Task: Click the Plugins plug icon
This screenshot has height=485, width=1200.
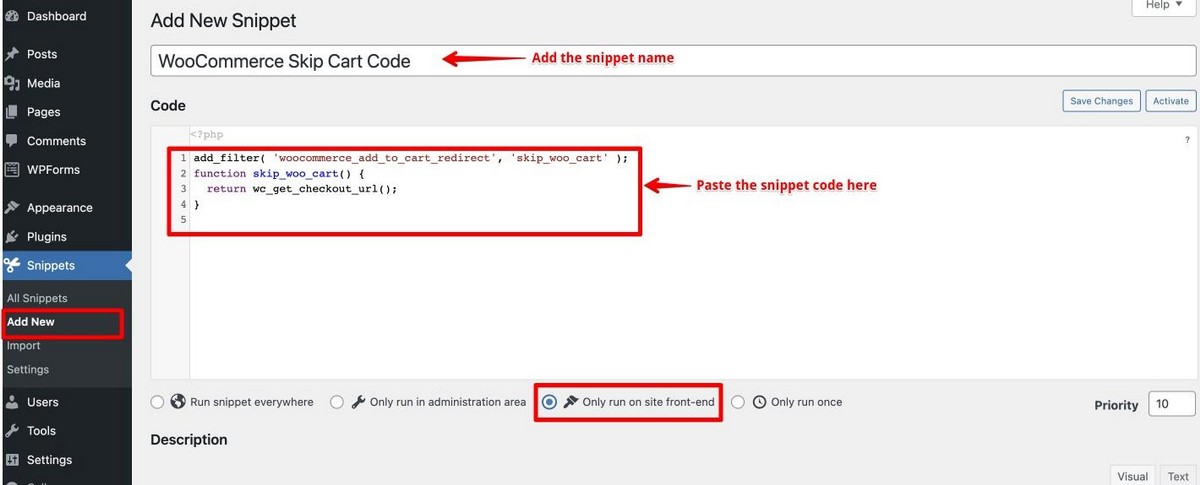Action: tap(12, 237)
